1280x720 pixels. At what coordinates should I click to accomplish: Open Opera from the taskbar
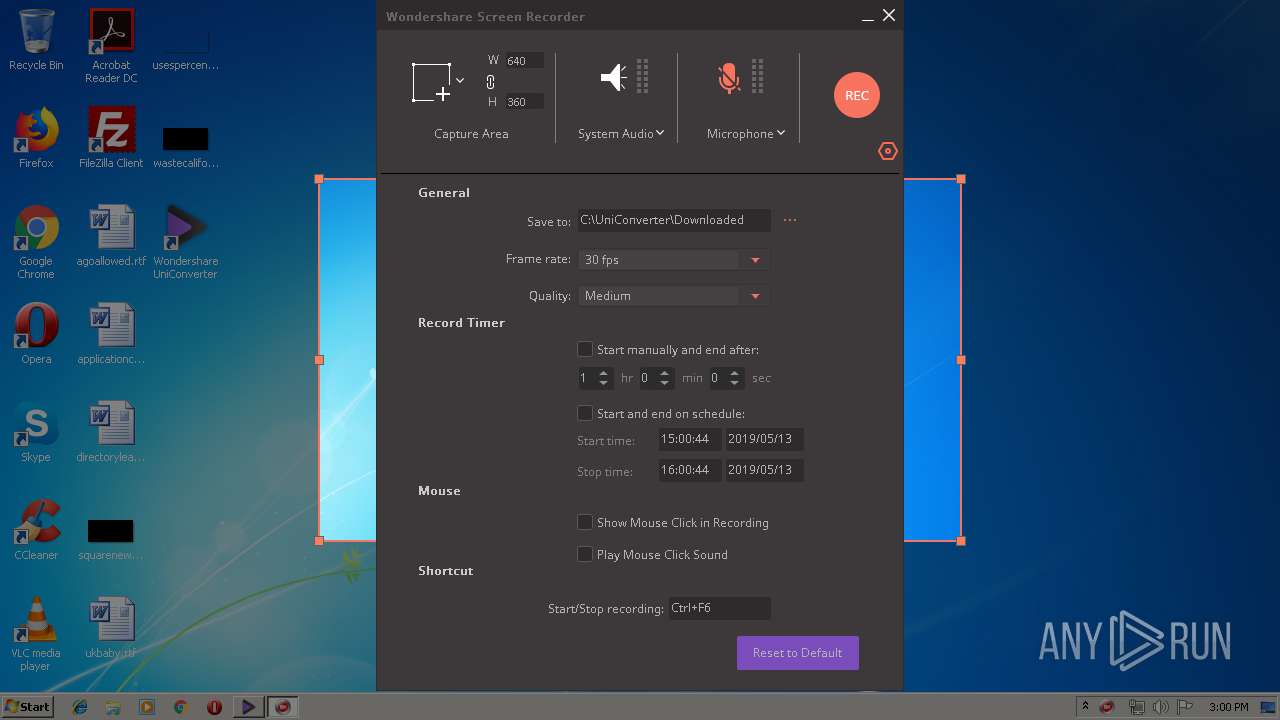click(214, 707)
